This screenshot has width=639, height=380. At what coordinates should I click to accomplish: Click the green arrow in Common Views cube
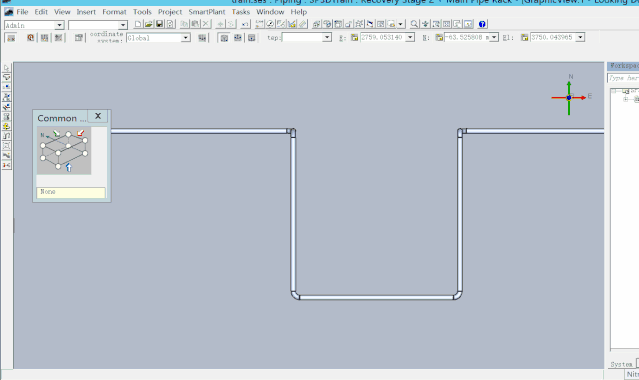(x=56, y=133)
